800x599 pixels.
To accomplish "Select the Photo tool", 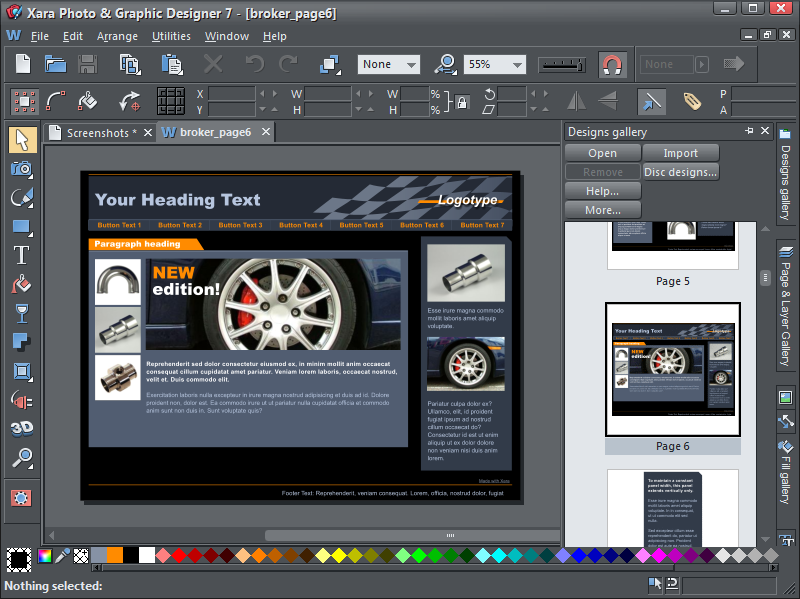I will tap(21, 169).
